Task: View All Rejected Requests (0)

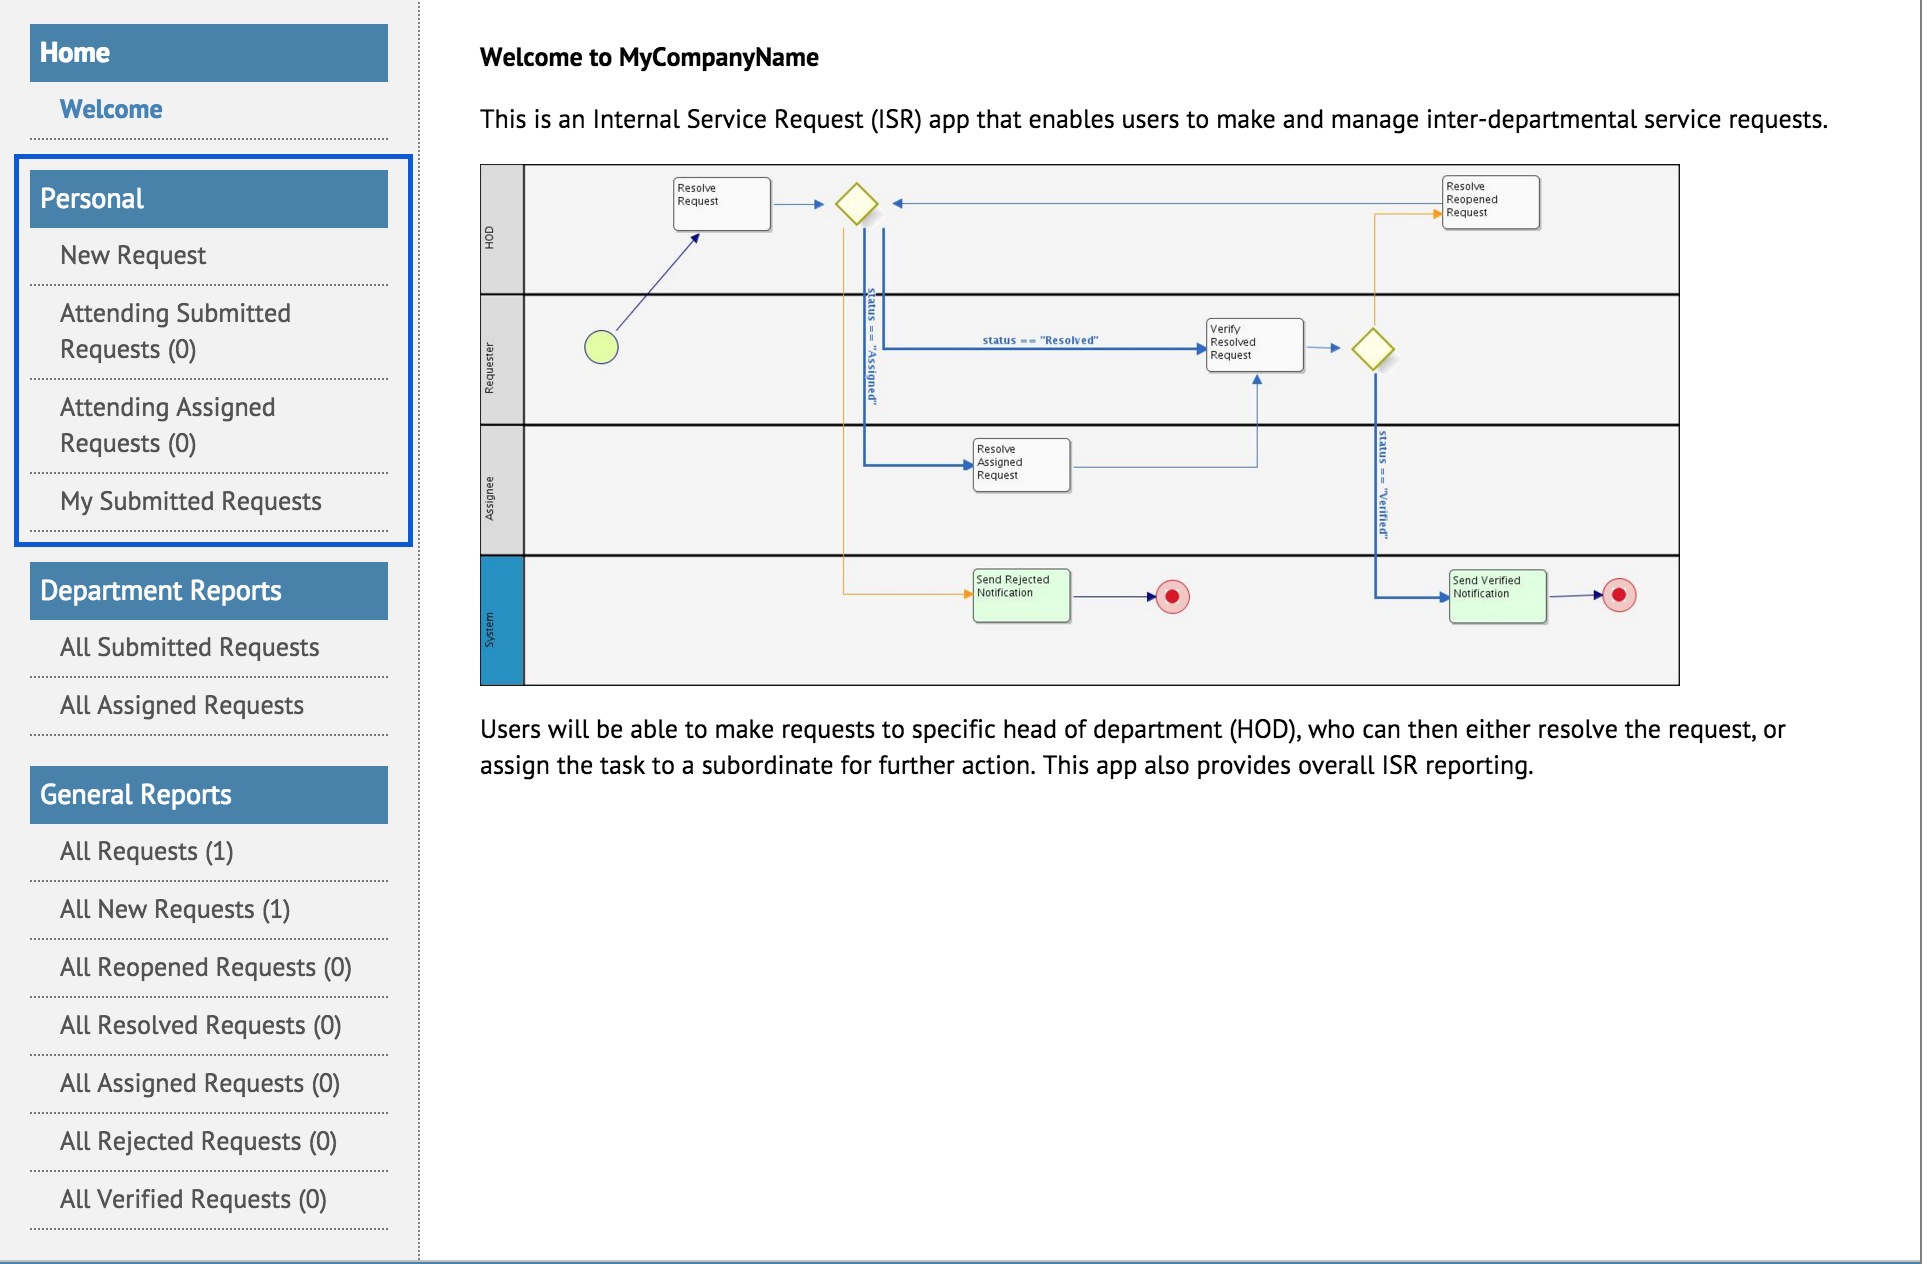Action: [198, 1142]
